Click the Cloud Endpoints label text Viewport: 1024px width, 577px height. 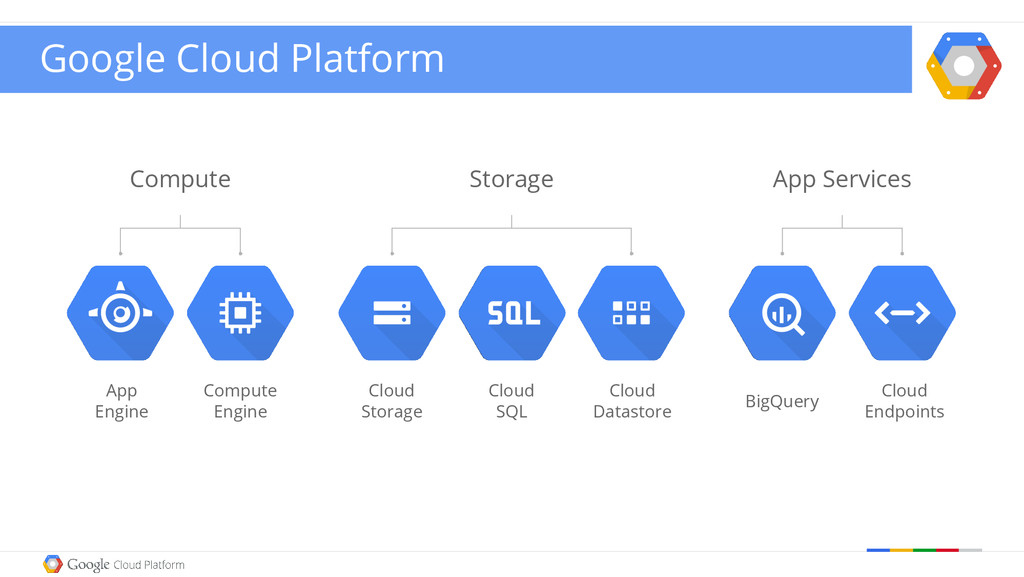(x=904, y=401)
